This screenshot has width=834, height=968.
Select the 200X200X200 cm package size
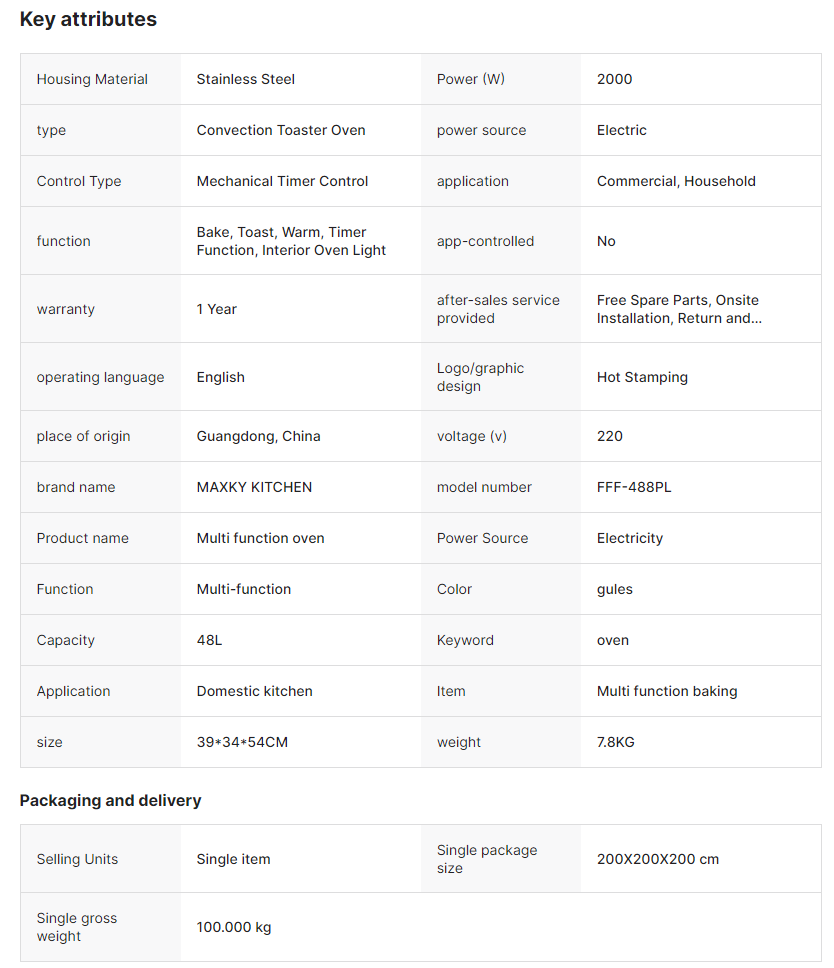click(657, 859)
